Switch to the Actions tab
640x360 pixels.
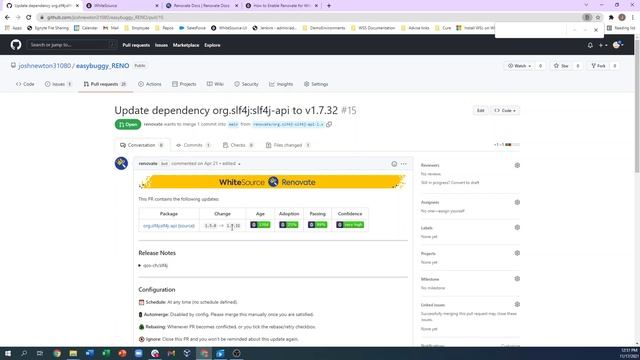click(150, 84)
